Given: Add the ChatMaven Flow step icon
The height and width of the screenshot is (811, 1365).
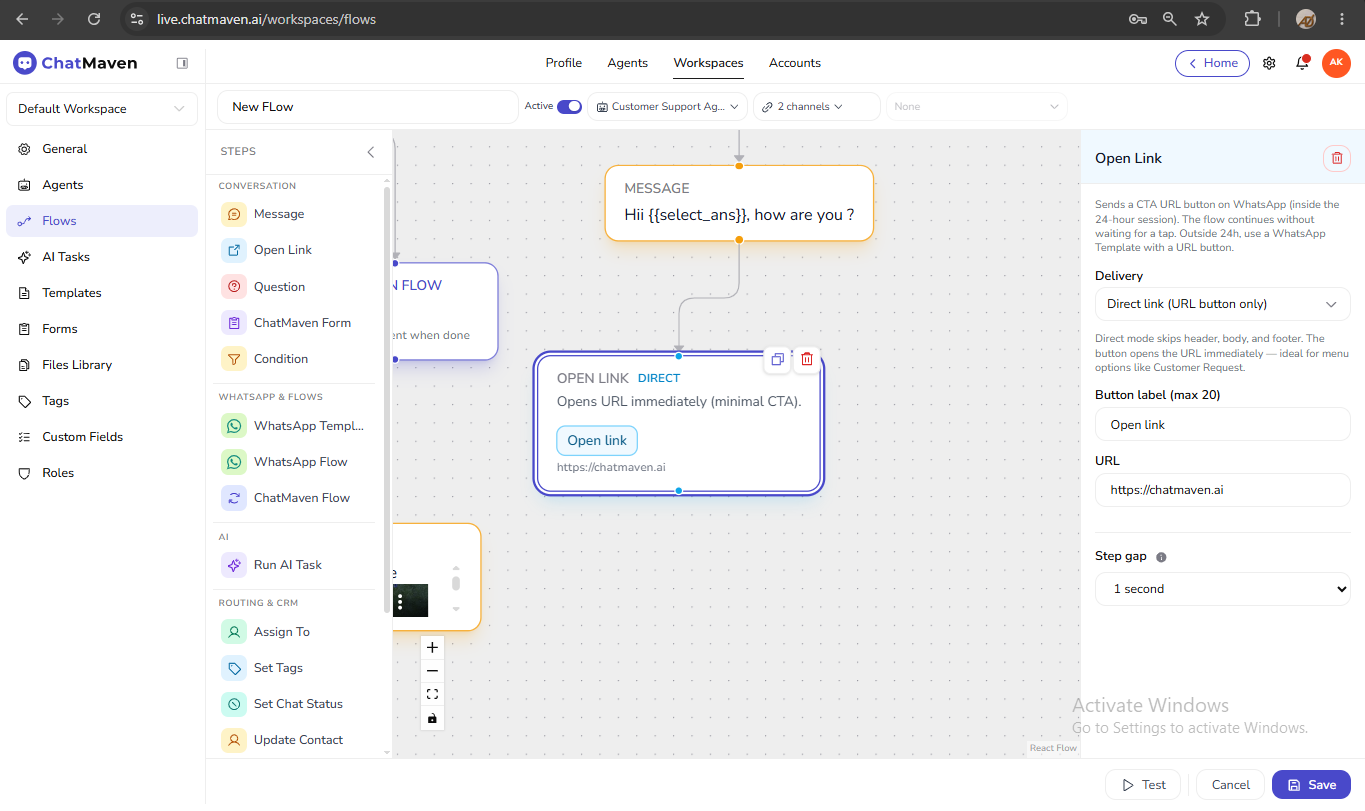Looking at the screenshot, I should tap(234, 498).
